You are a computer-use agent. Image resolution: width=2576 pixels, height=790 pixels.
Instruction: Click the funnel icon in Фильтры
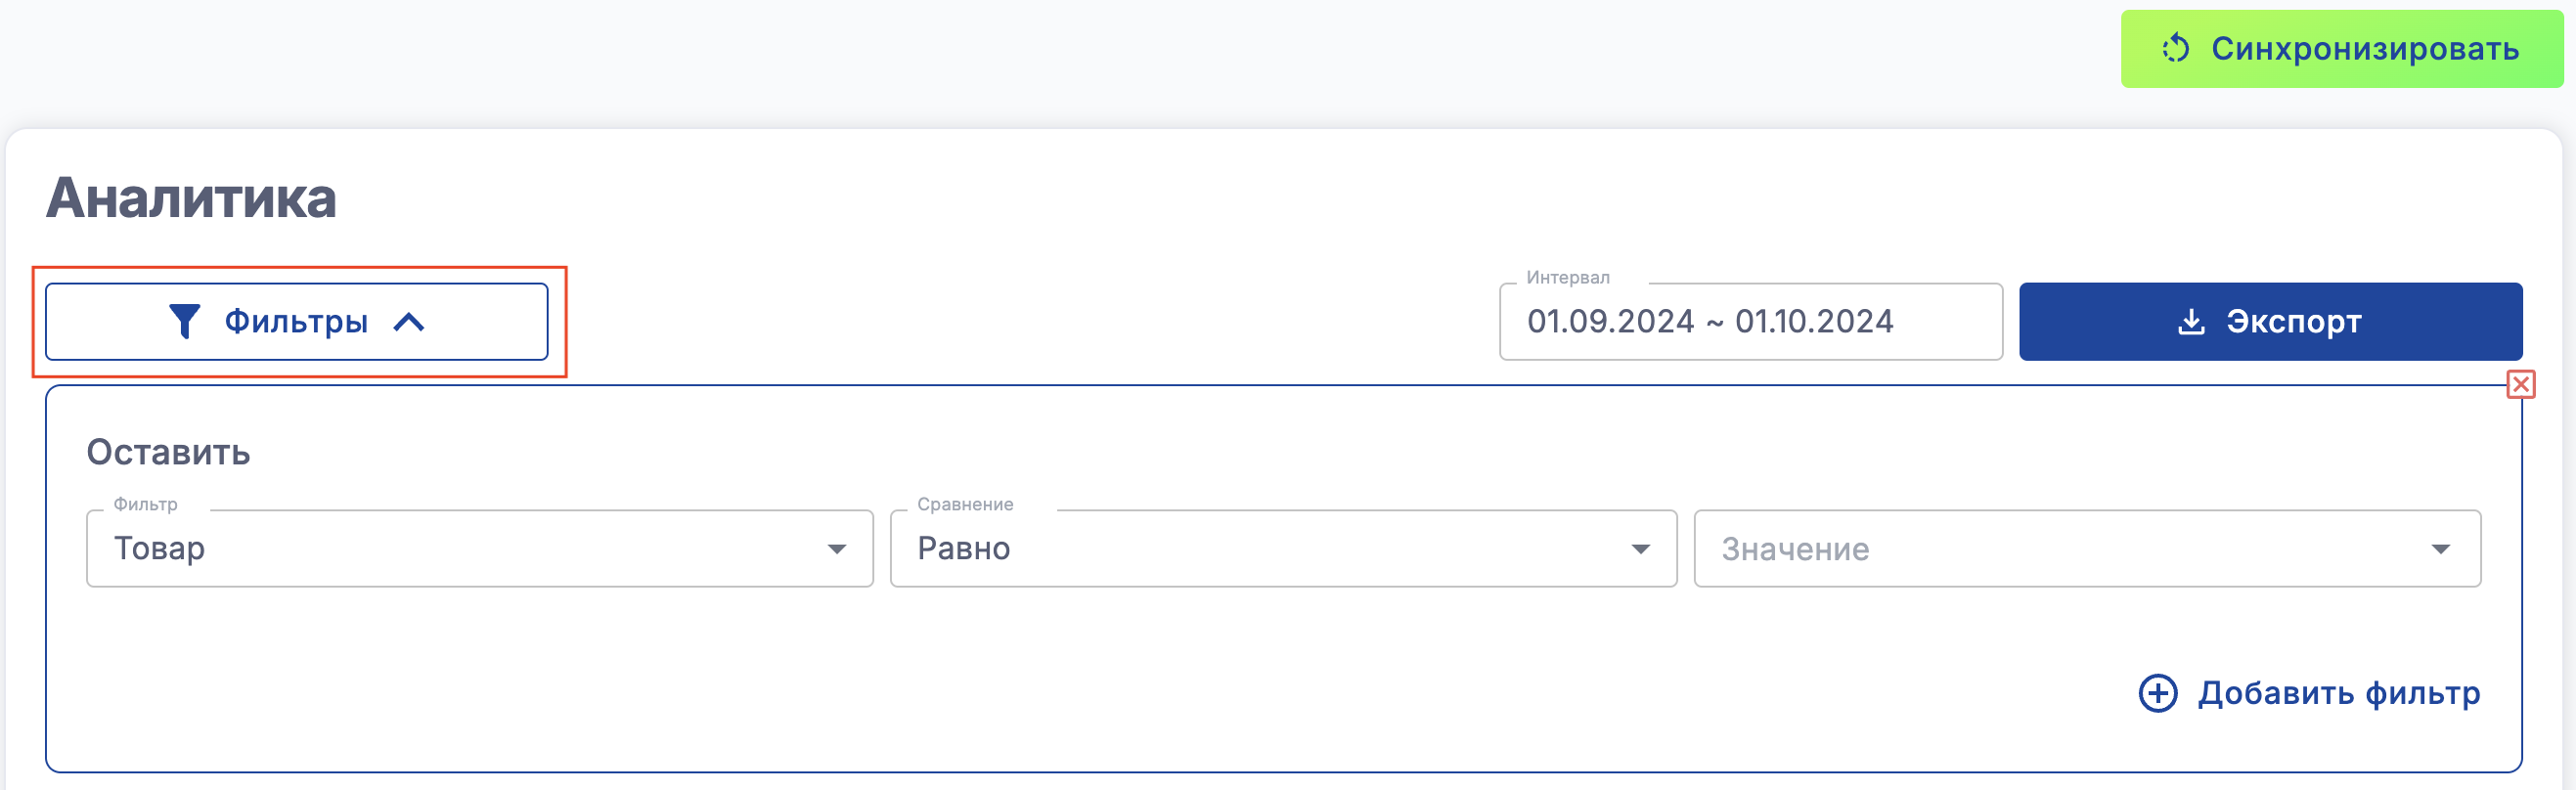(184, 321)
